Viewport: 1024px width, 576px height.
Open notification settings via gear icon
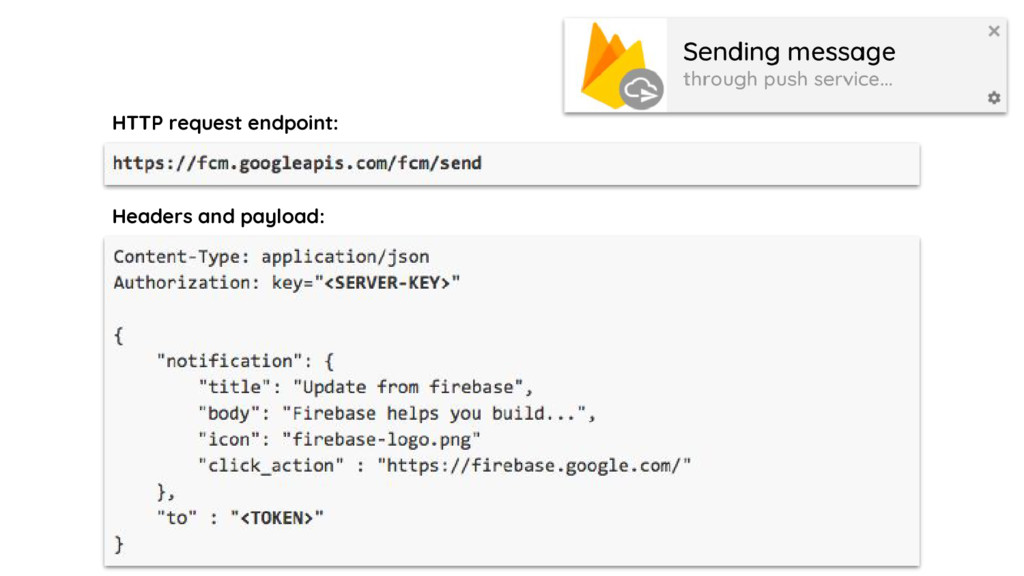[993, 98]
